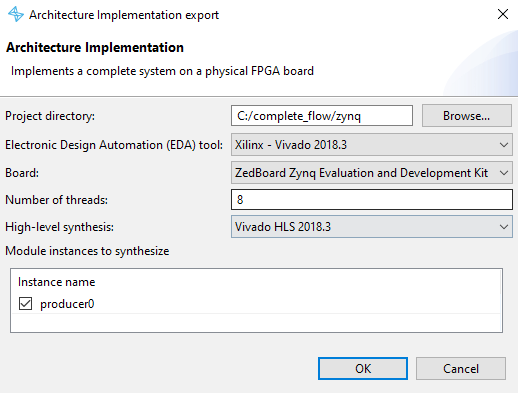Click the Module instances to synthesize label

[87, 251]
